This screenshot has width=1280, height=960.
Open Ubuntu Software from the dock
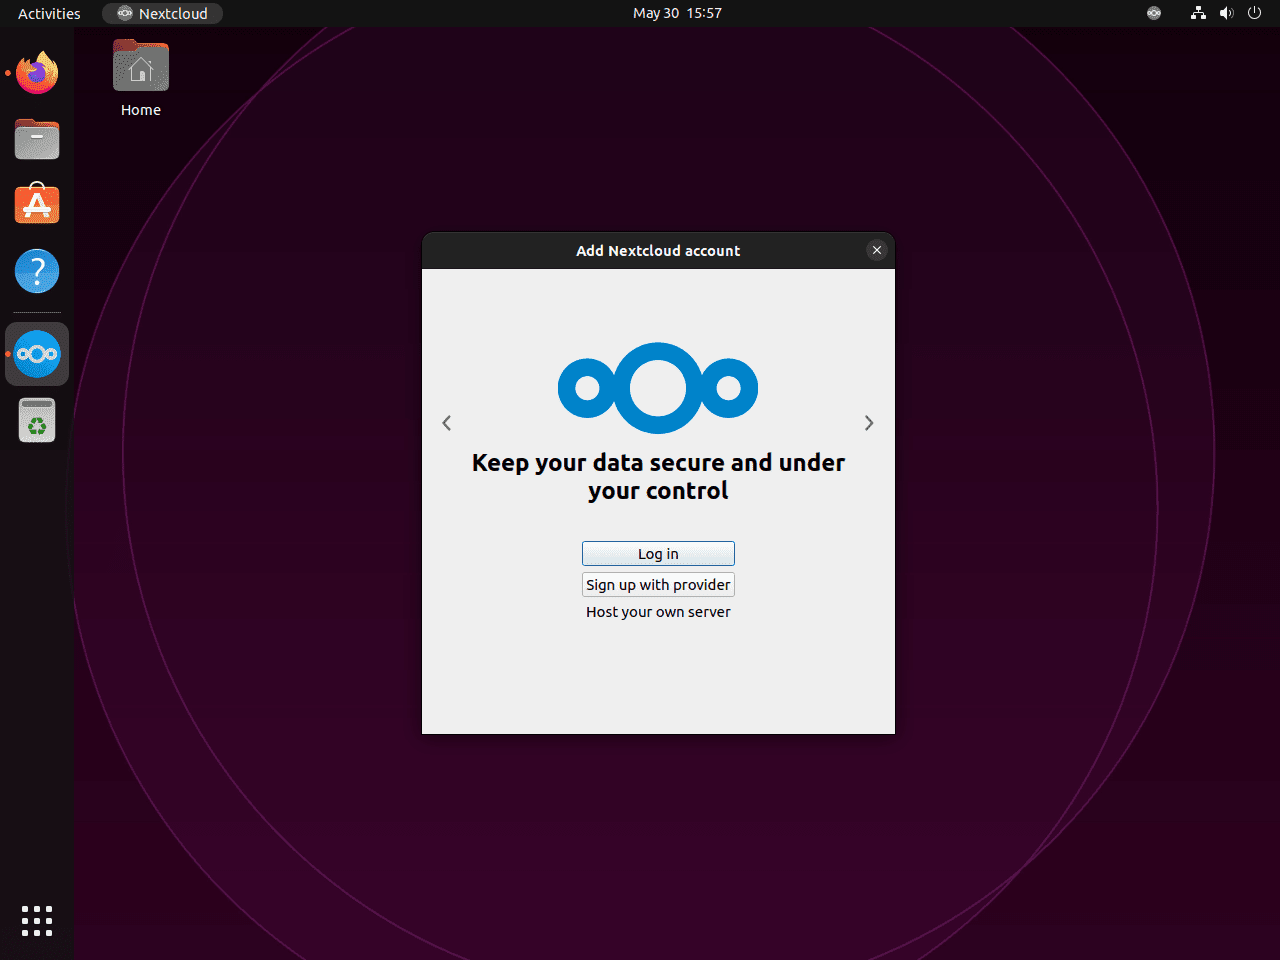coord(37,204)
